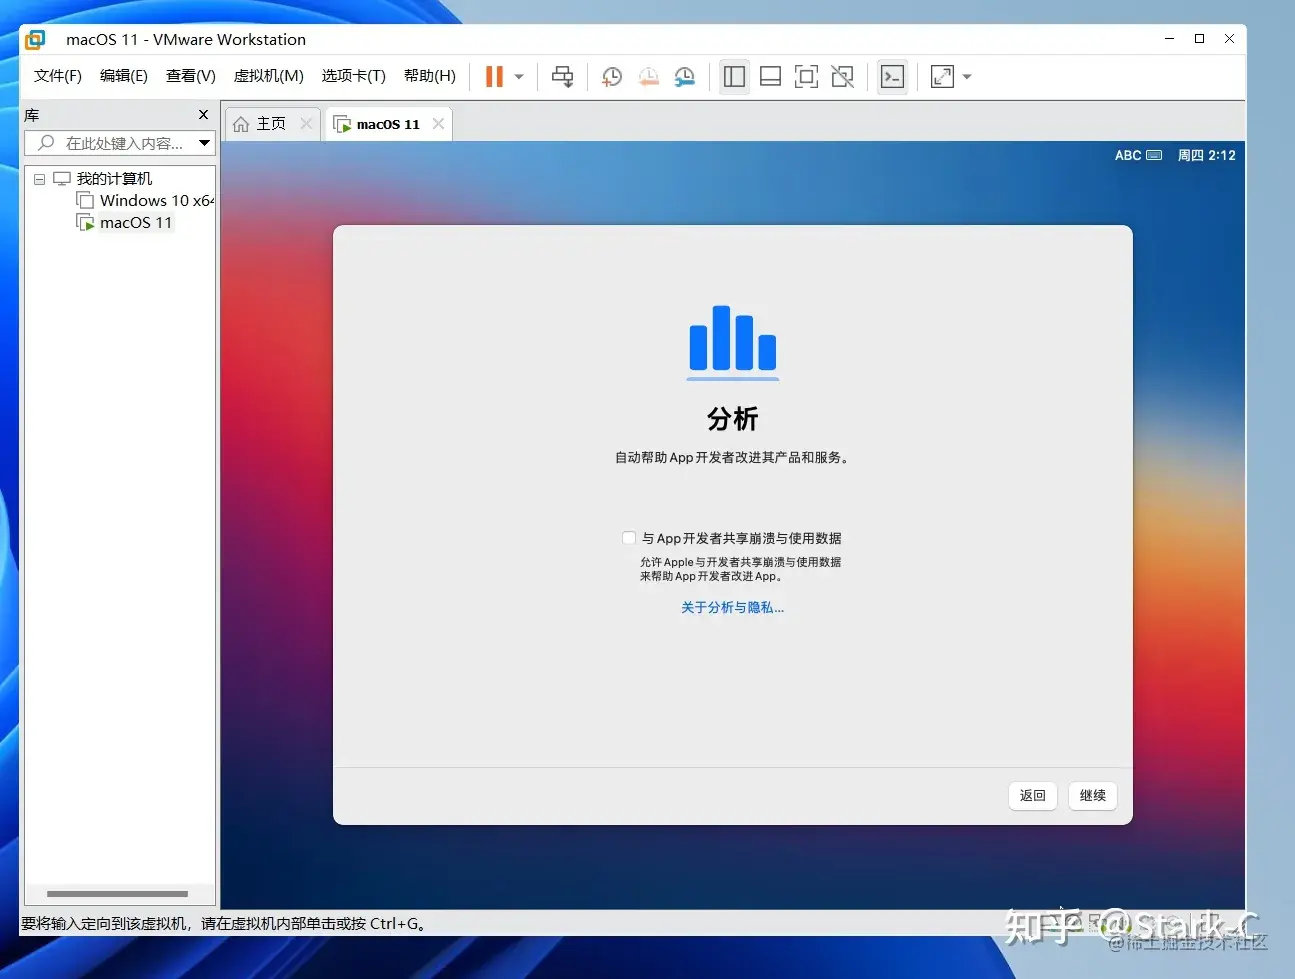Click the VMware Workstation title bar icon
Screen dimensions: 1295x979
tap(35, 39)
